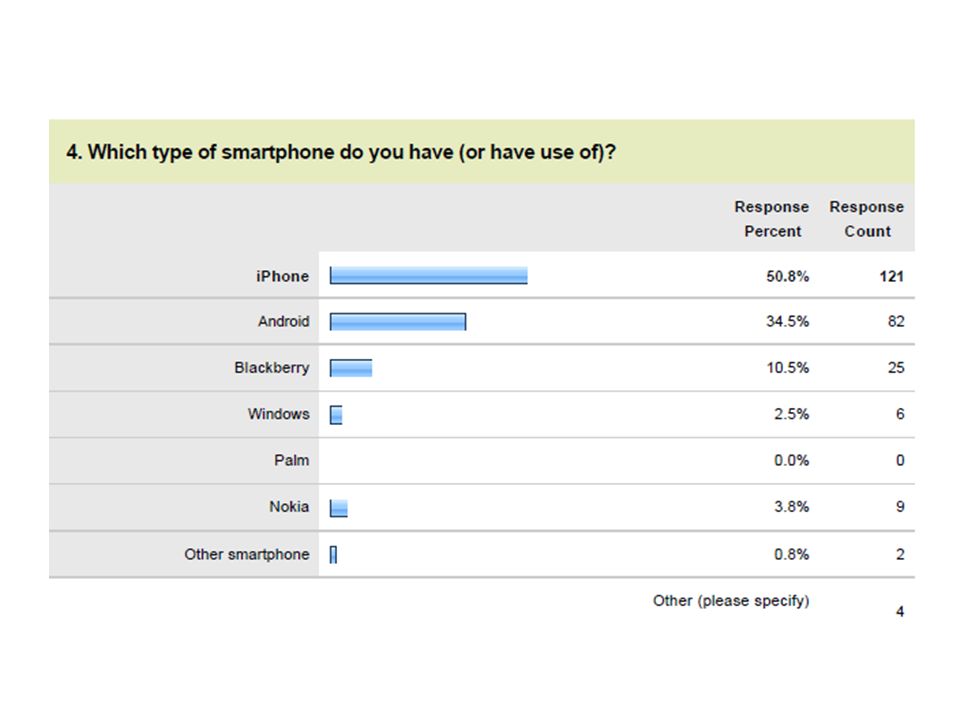Click the Blackberry response bar
Viewport: 960px width, 720px height.
click(x=351, y=368)
